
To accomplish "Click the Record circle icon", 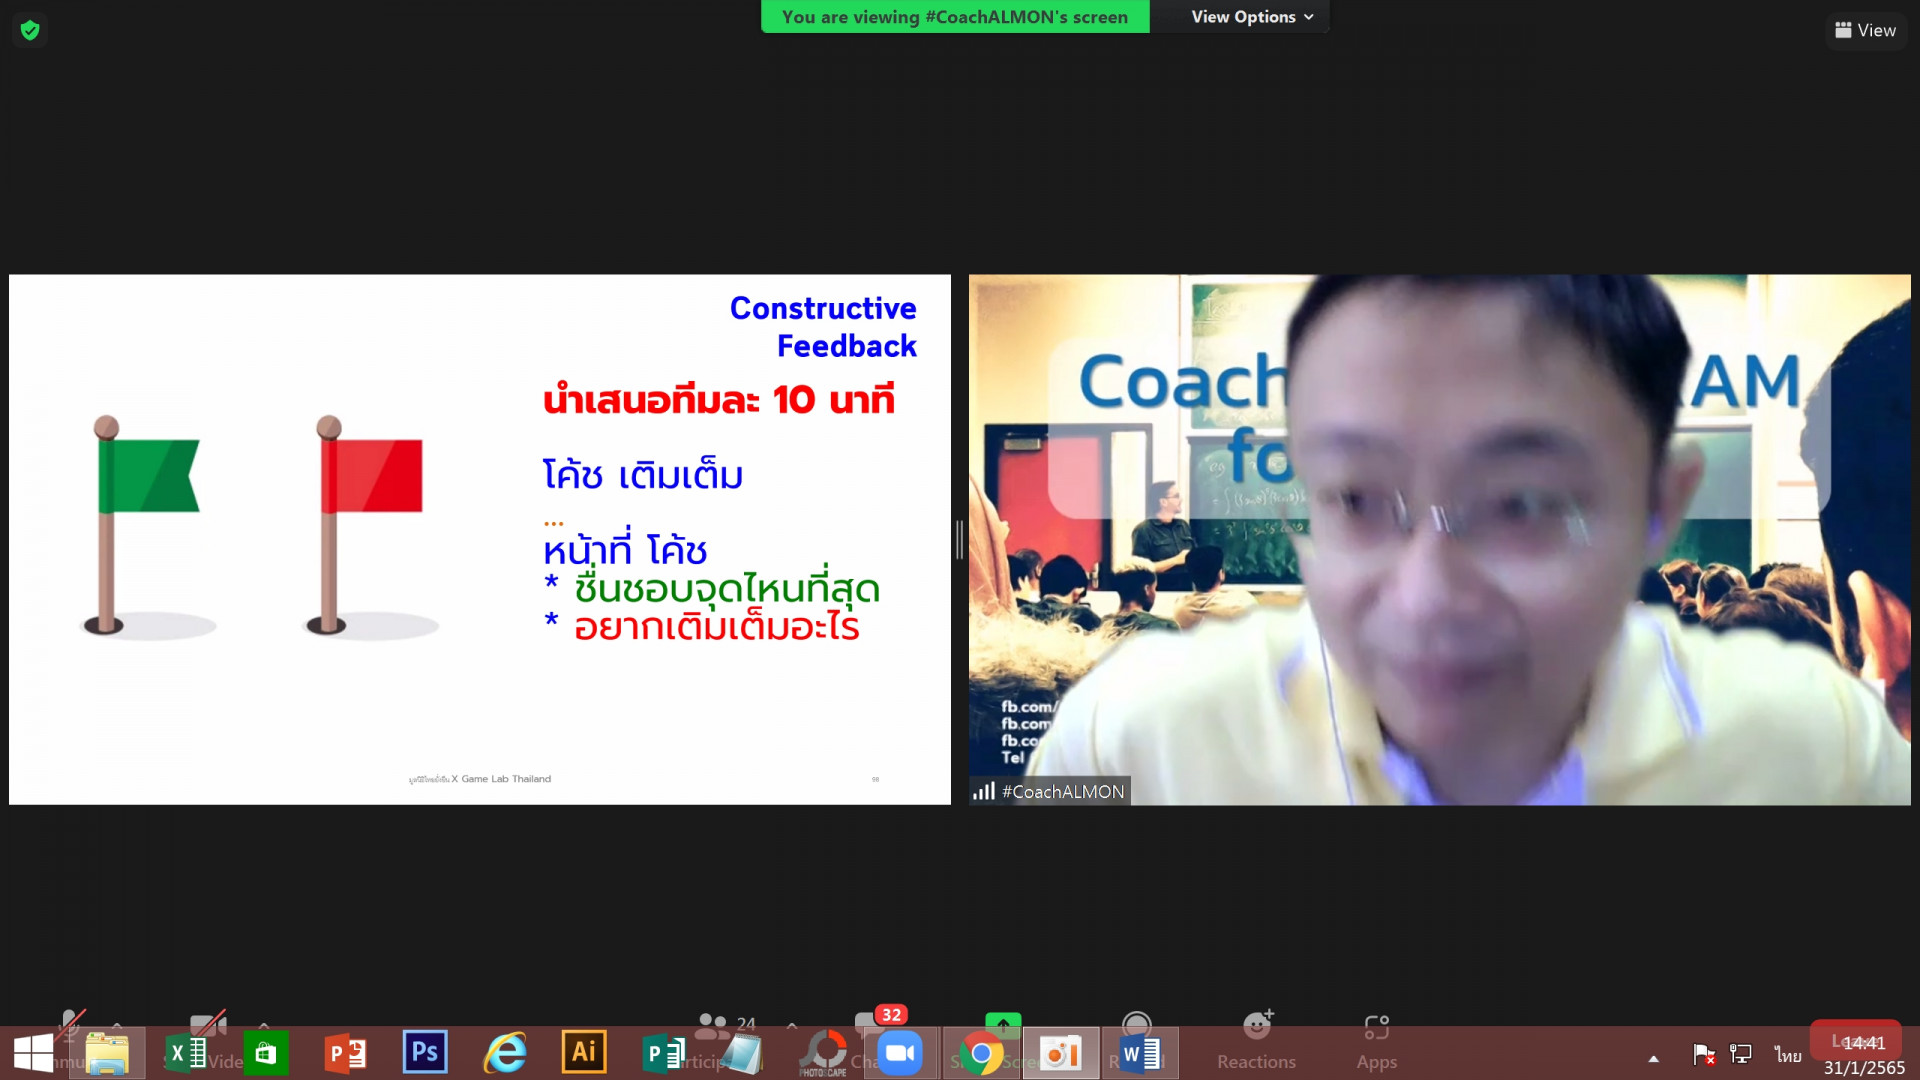I will pos(1136,1024).
